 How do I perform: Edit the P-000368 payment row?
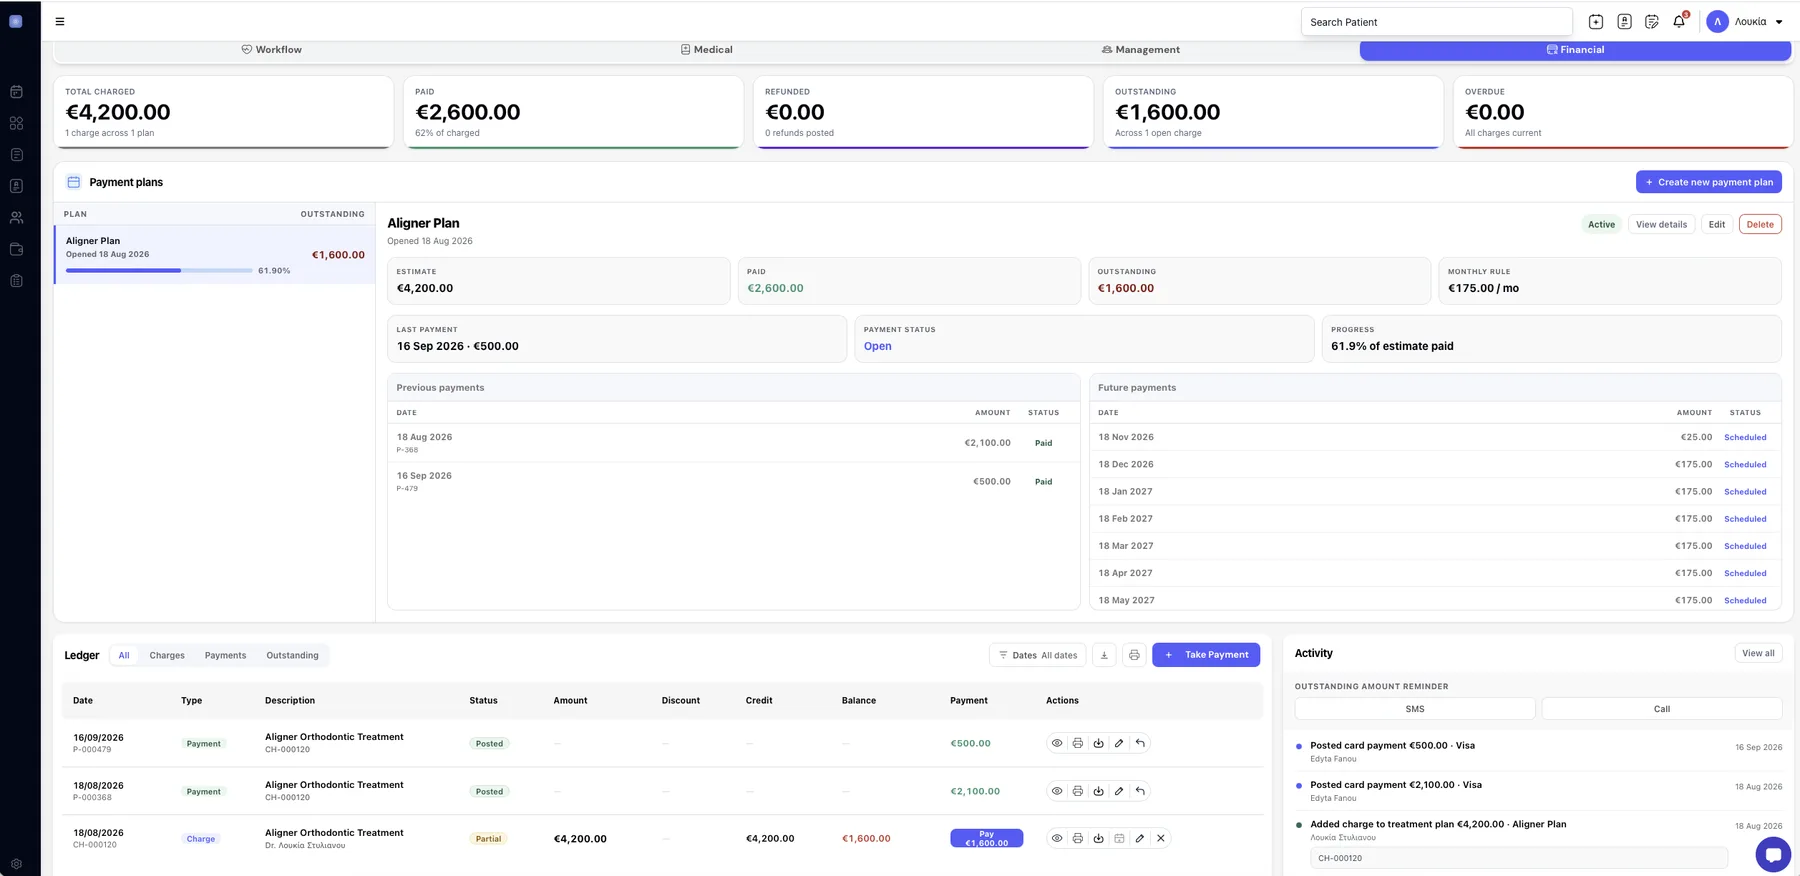click(x=1119, y=791)
